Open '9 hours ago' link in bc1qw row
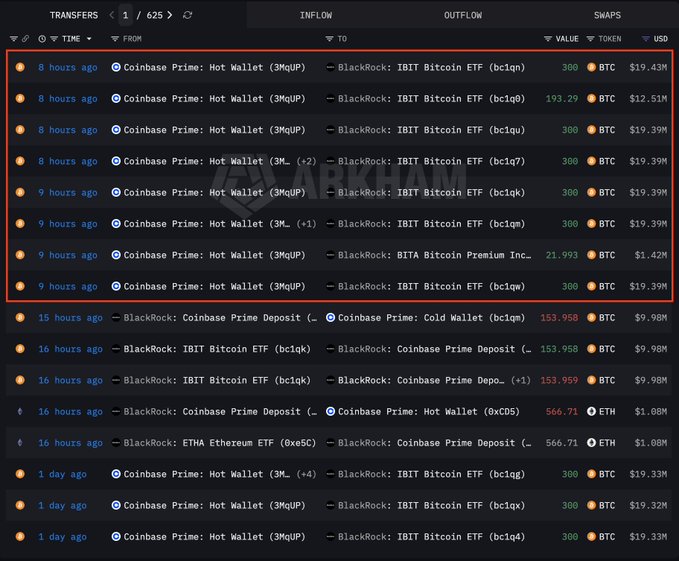This screenshot has height=561, width=679. click(68, 287)
